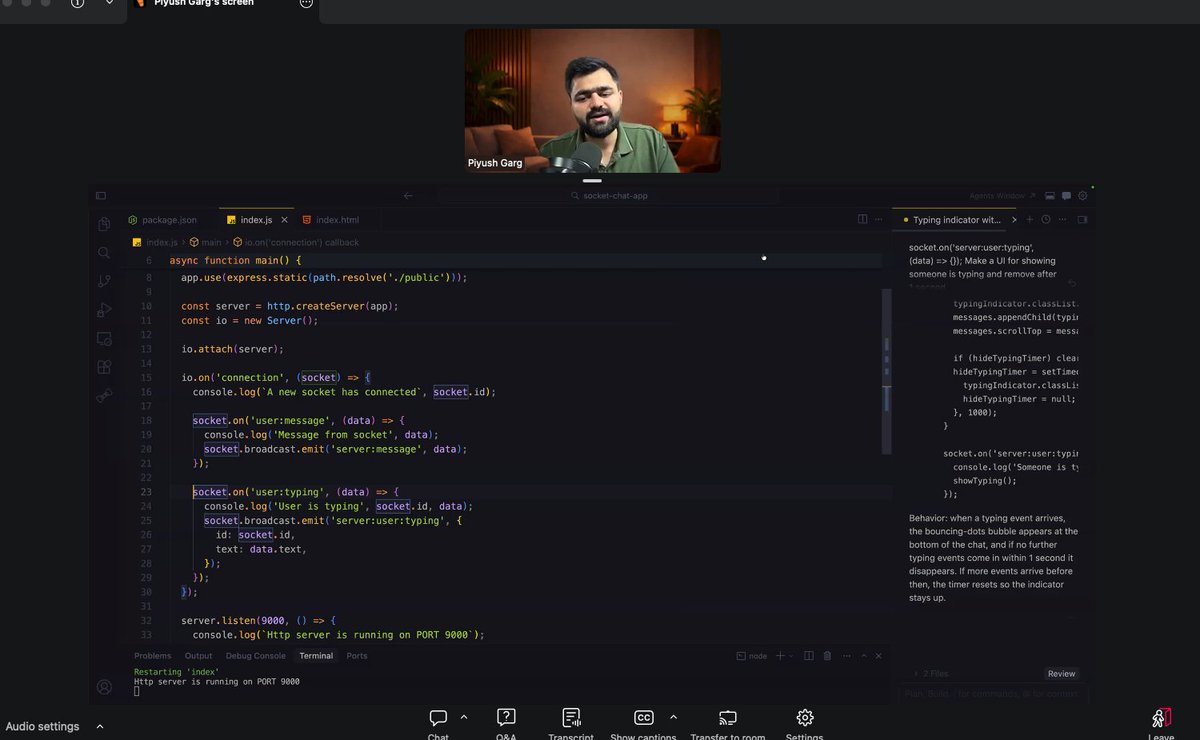Select the Explorer icon in the activity bar
The height and width of the screenshot is (740, 1200).
click(104, 224)
